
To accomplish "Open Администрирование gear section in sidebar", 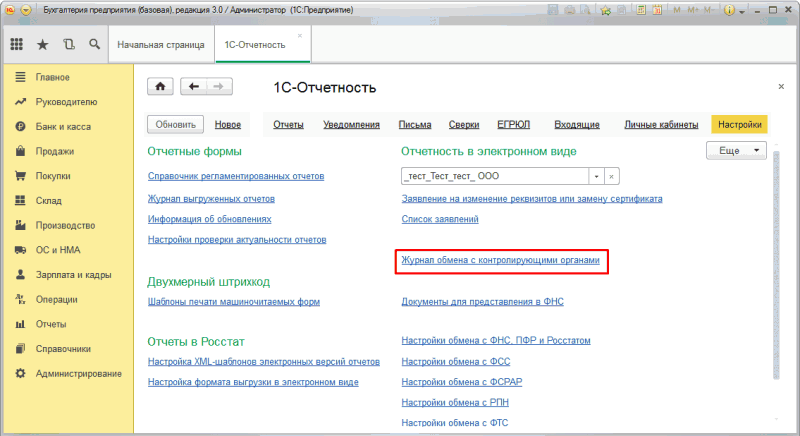I will 78,374.
